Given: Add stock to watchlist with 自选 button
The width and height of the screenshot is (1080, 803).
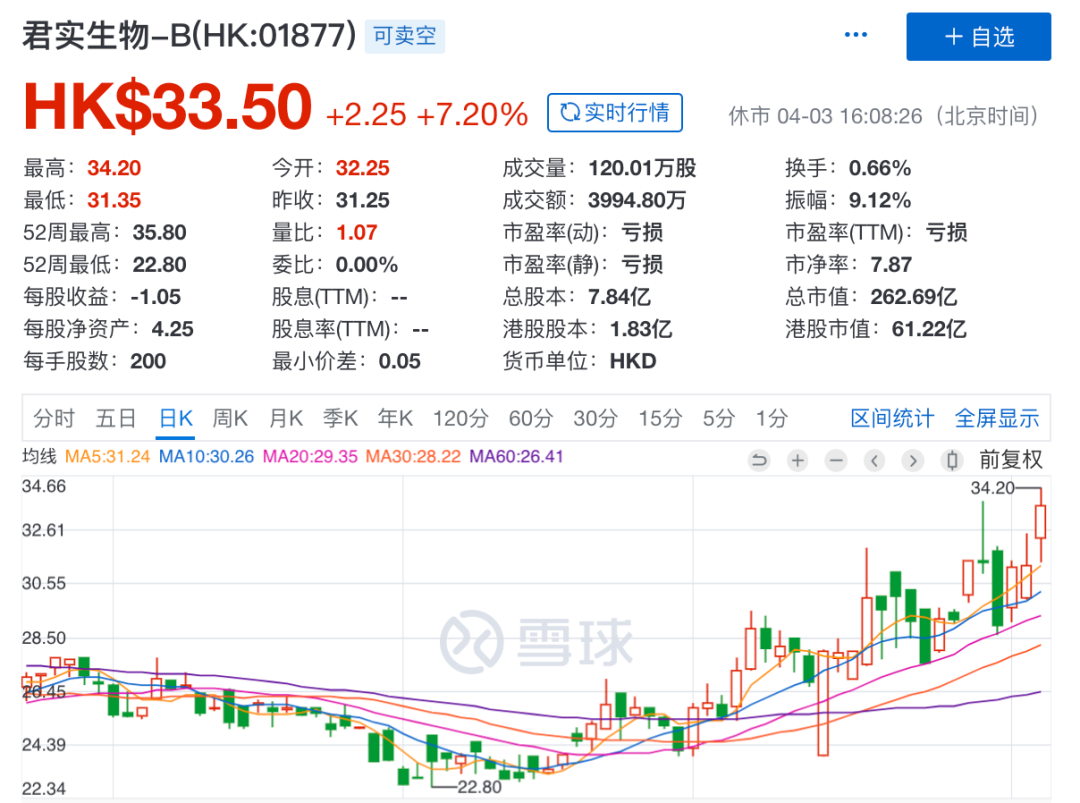Looking at the screenshot, I should tap(978, 36).
